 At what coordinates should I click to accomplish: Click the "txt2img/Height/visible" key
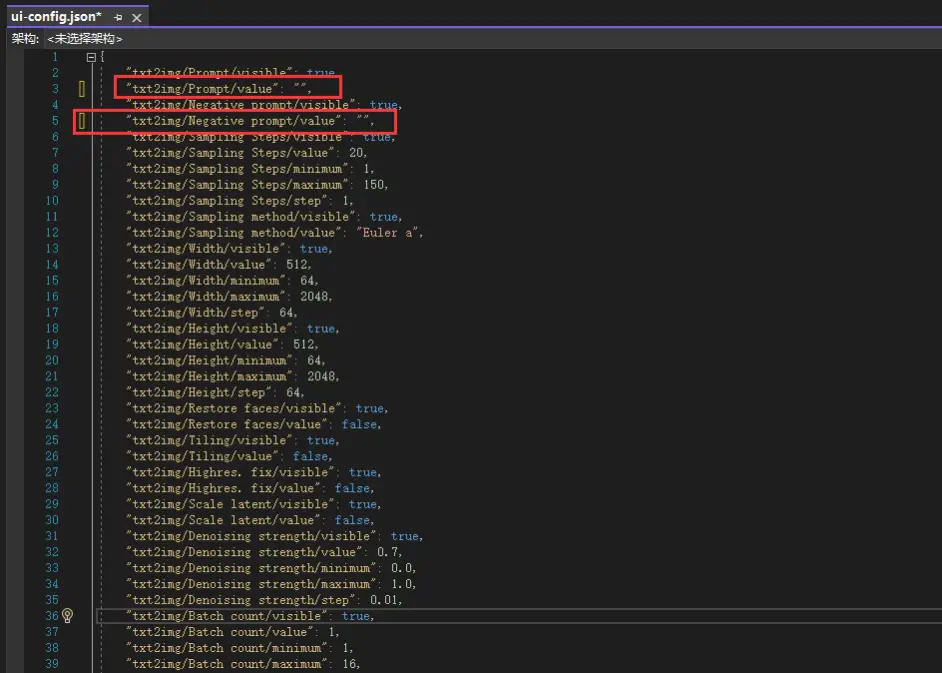point(209,328)
